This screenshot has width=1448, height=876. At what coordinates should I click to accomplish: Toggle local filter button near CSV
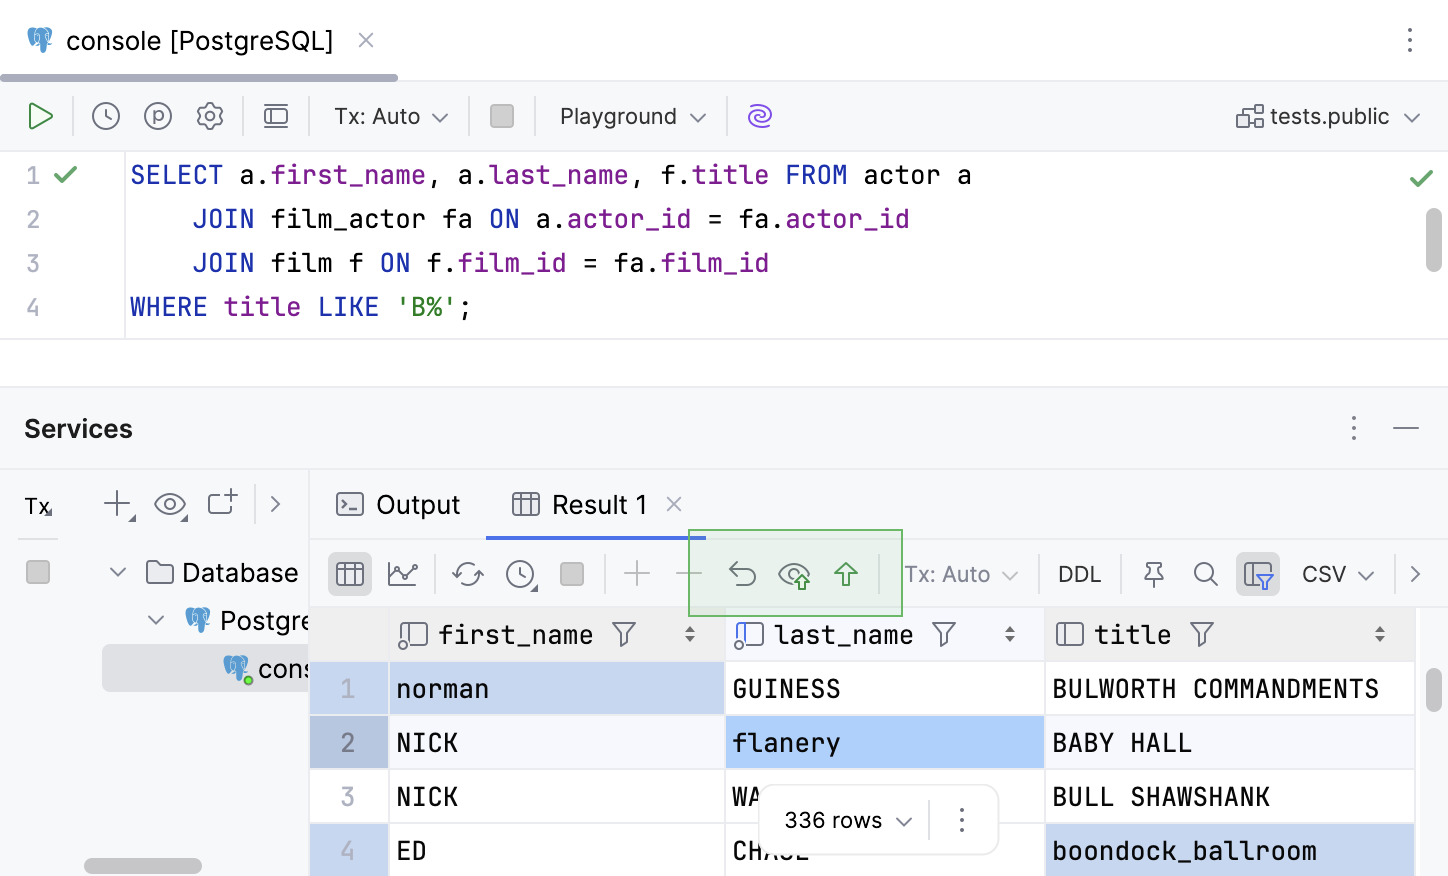coord(1257,574)
